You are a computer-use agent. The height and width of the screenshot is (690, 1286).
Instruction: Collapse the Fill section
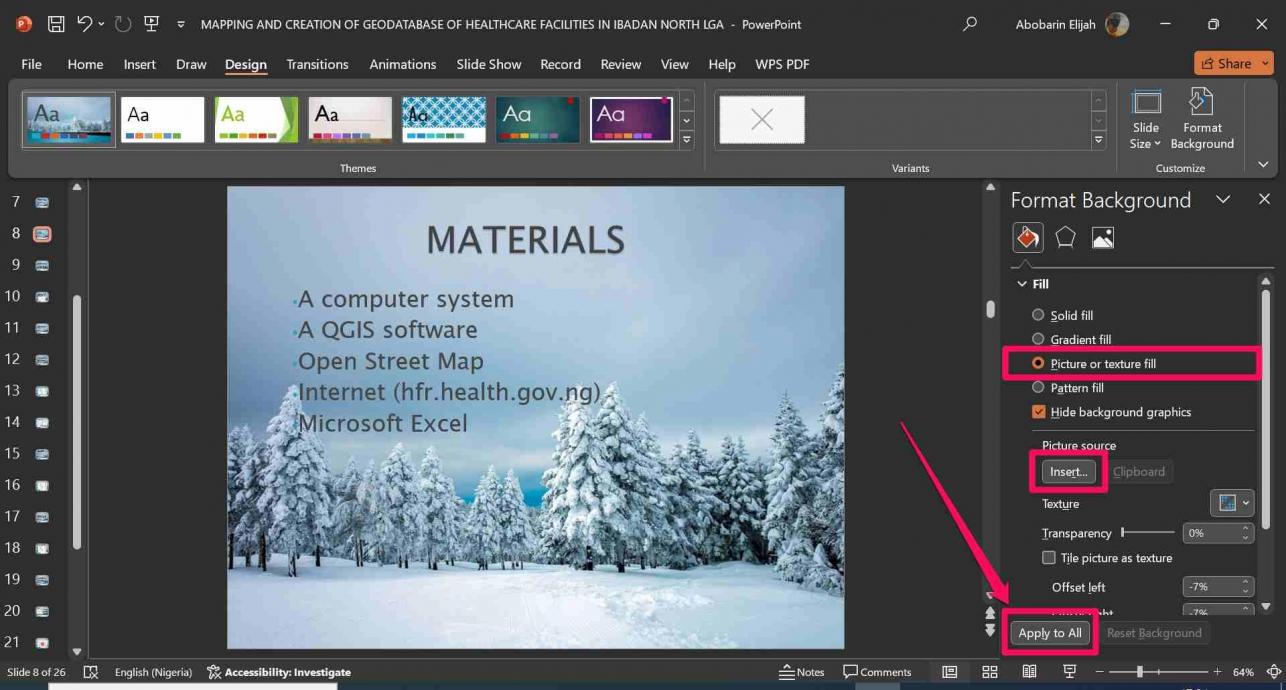pyautogui.click(x=1022, y=284)
